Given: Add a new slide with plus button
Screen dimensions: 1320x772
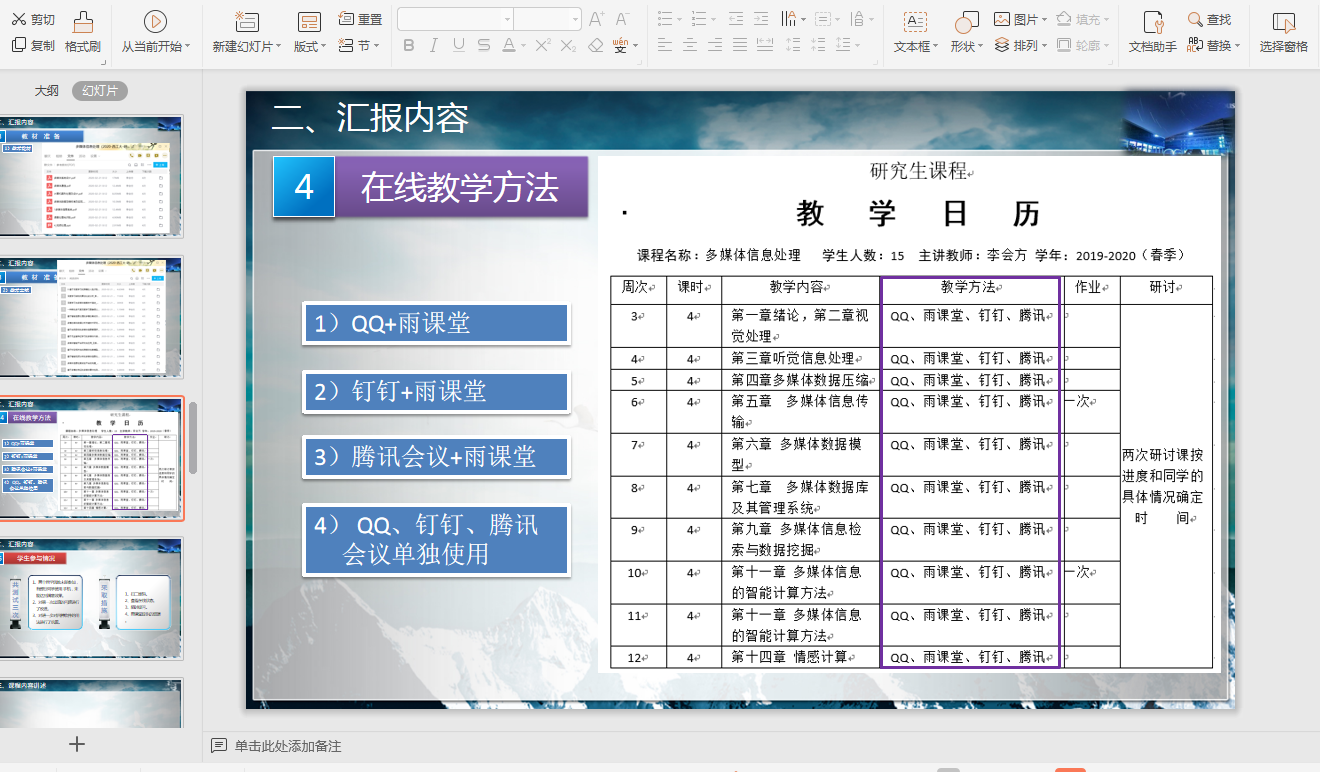Looking at the screenshot, I should (77, 744).
